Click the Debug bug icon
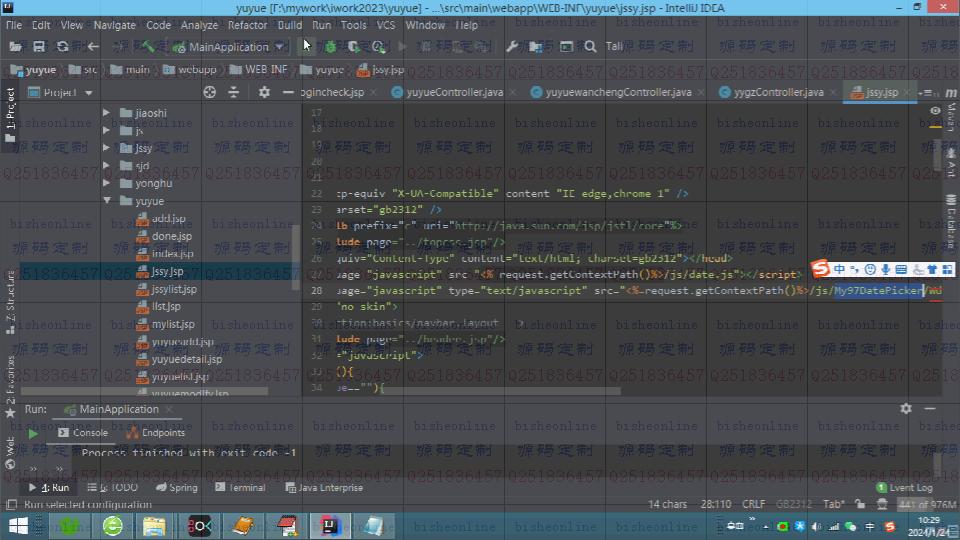The width and height of the screenshot is (960, 540). tap(331, 47)
